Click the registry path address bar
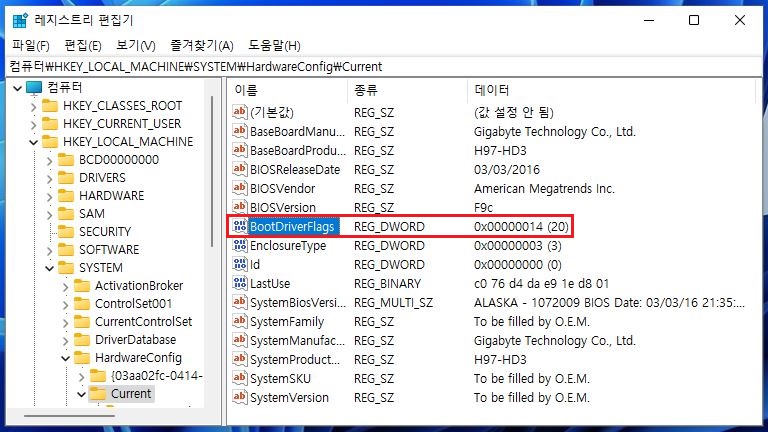 click(384, 67)
